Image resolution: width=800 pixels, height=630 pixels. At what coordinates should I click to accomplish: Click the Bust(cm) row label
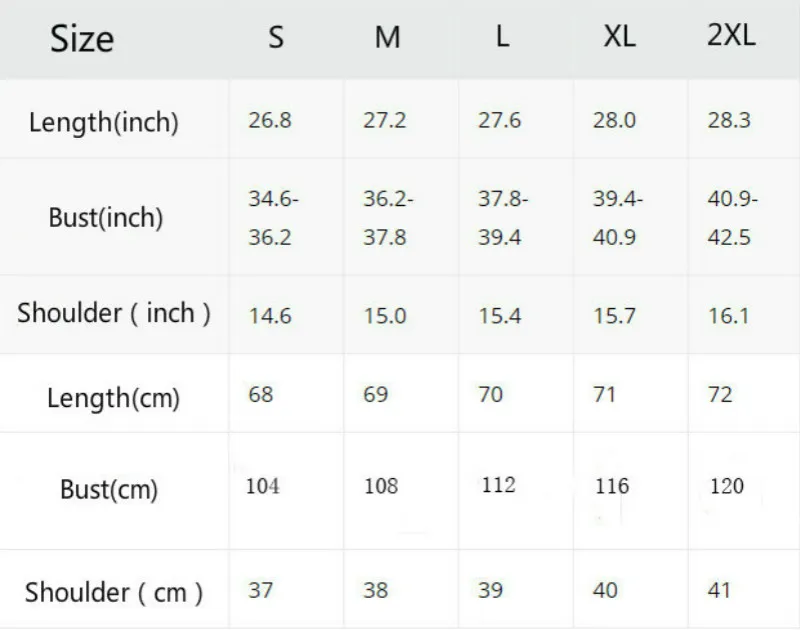coord(109,490)
